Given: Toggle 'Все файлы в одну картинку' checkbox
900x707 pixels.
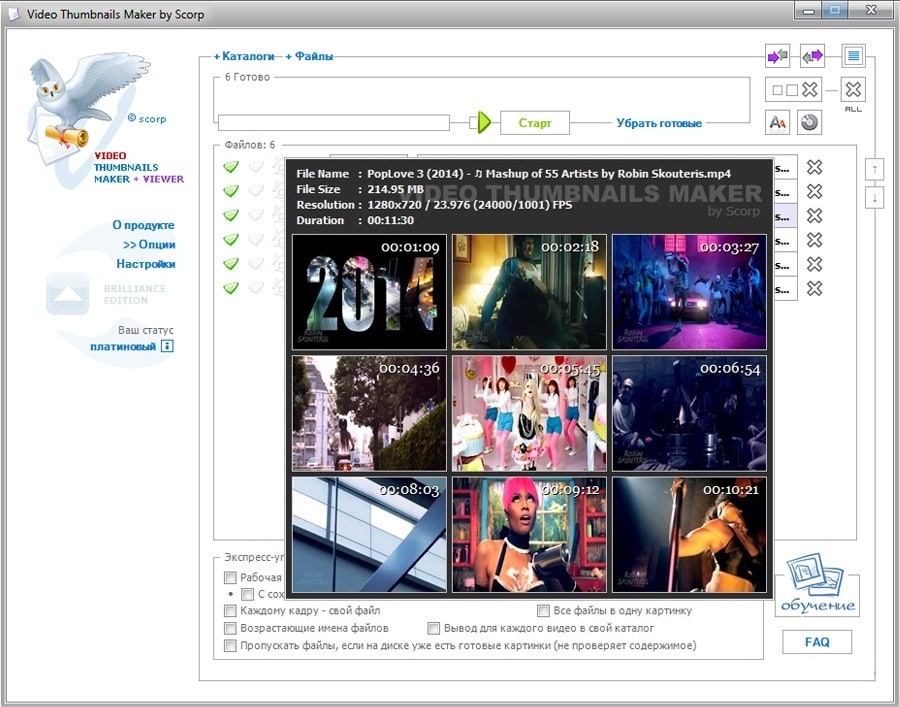Looking at the screenshot, I should point(543,611).
